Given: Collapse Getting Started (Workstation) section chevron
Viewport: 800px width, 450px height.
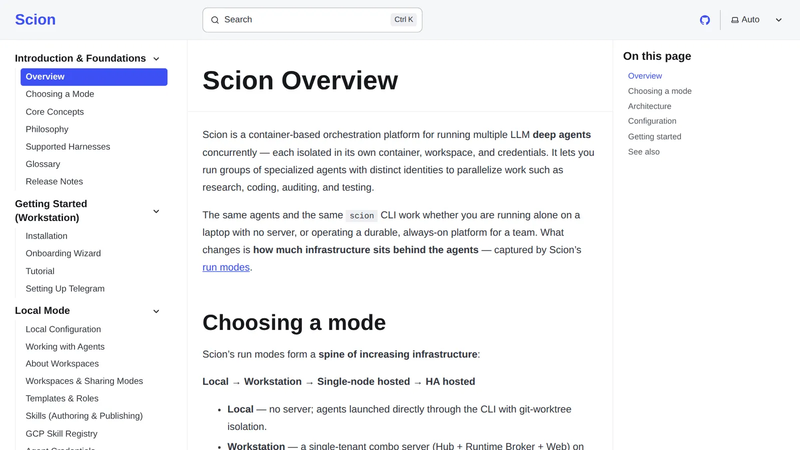Looking at the screenshot, I should (156, 211).
